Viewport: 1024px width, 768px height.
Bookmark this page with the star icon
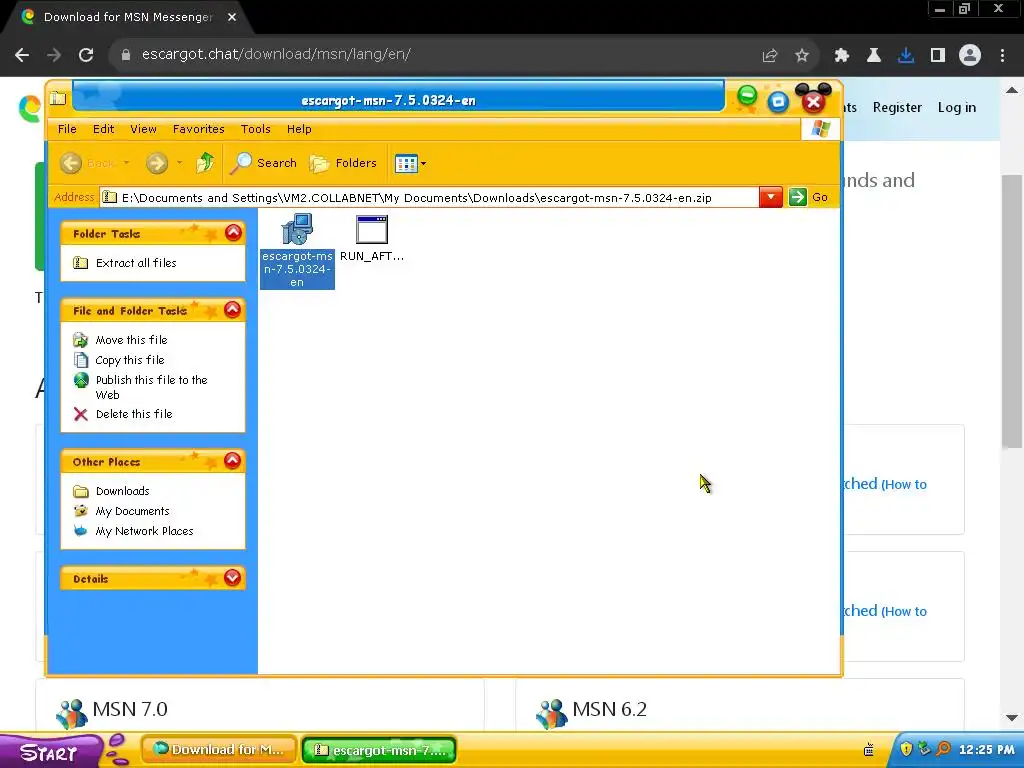click(x=802, y=56)
